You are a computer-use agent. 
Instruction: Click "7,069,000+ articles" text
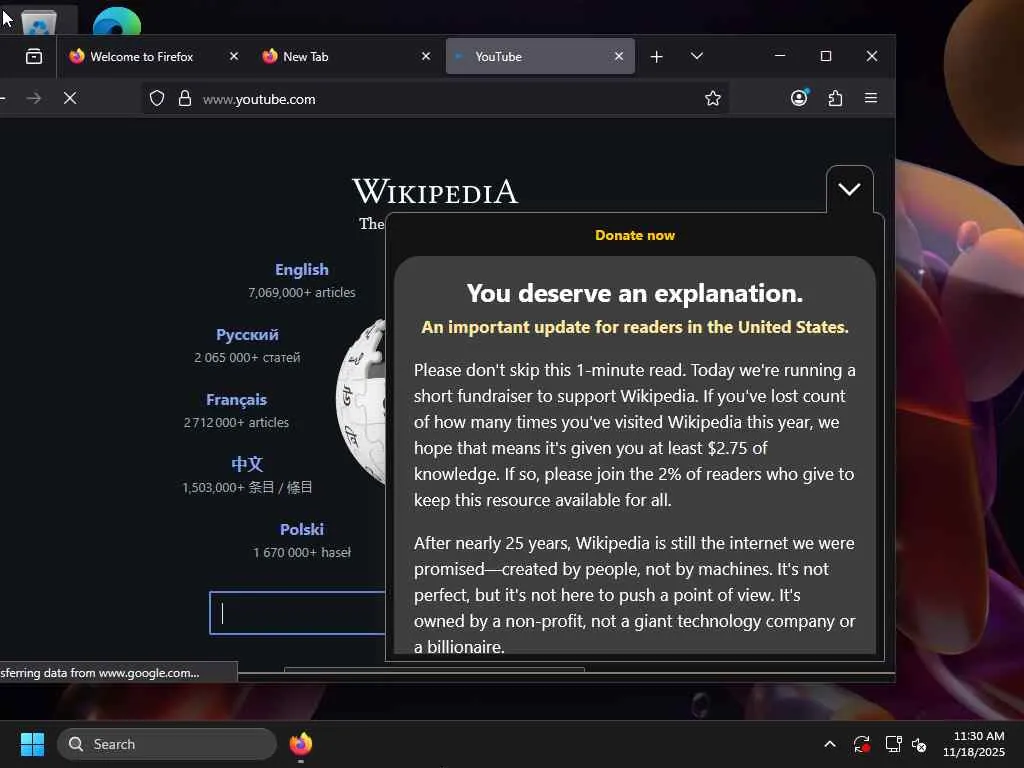(302, 293)
